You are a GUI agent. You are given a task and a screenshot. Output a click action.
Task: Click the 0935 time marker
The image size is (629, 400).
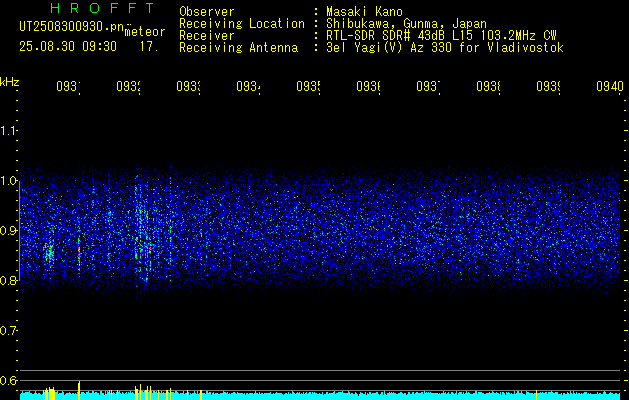(308, 87)
